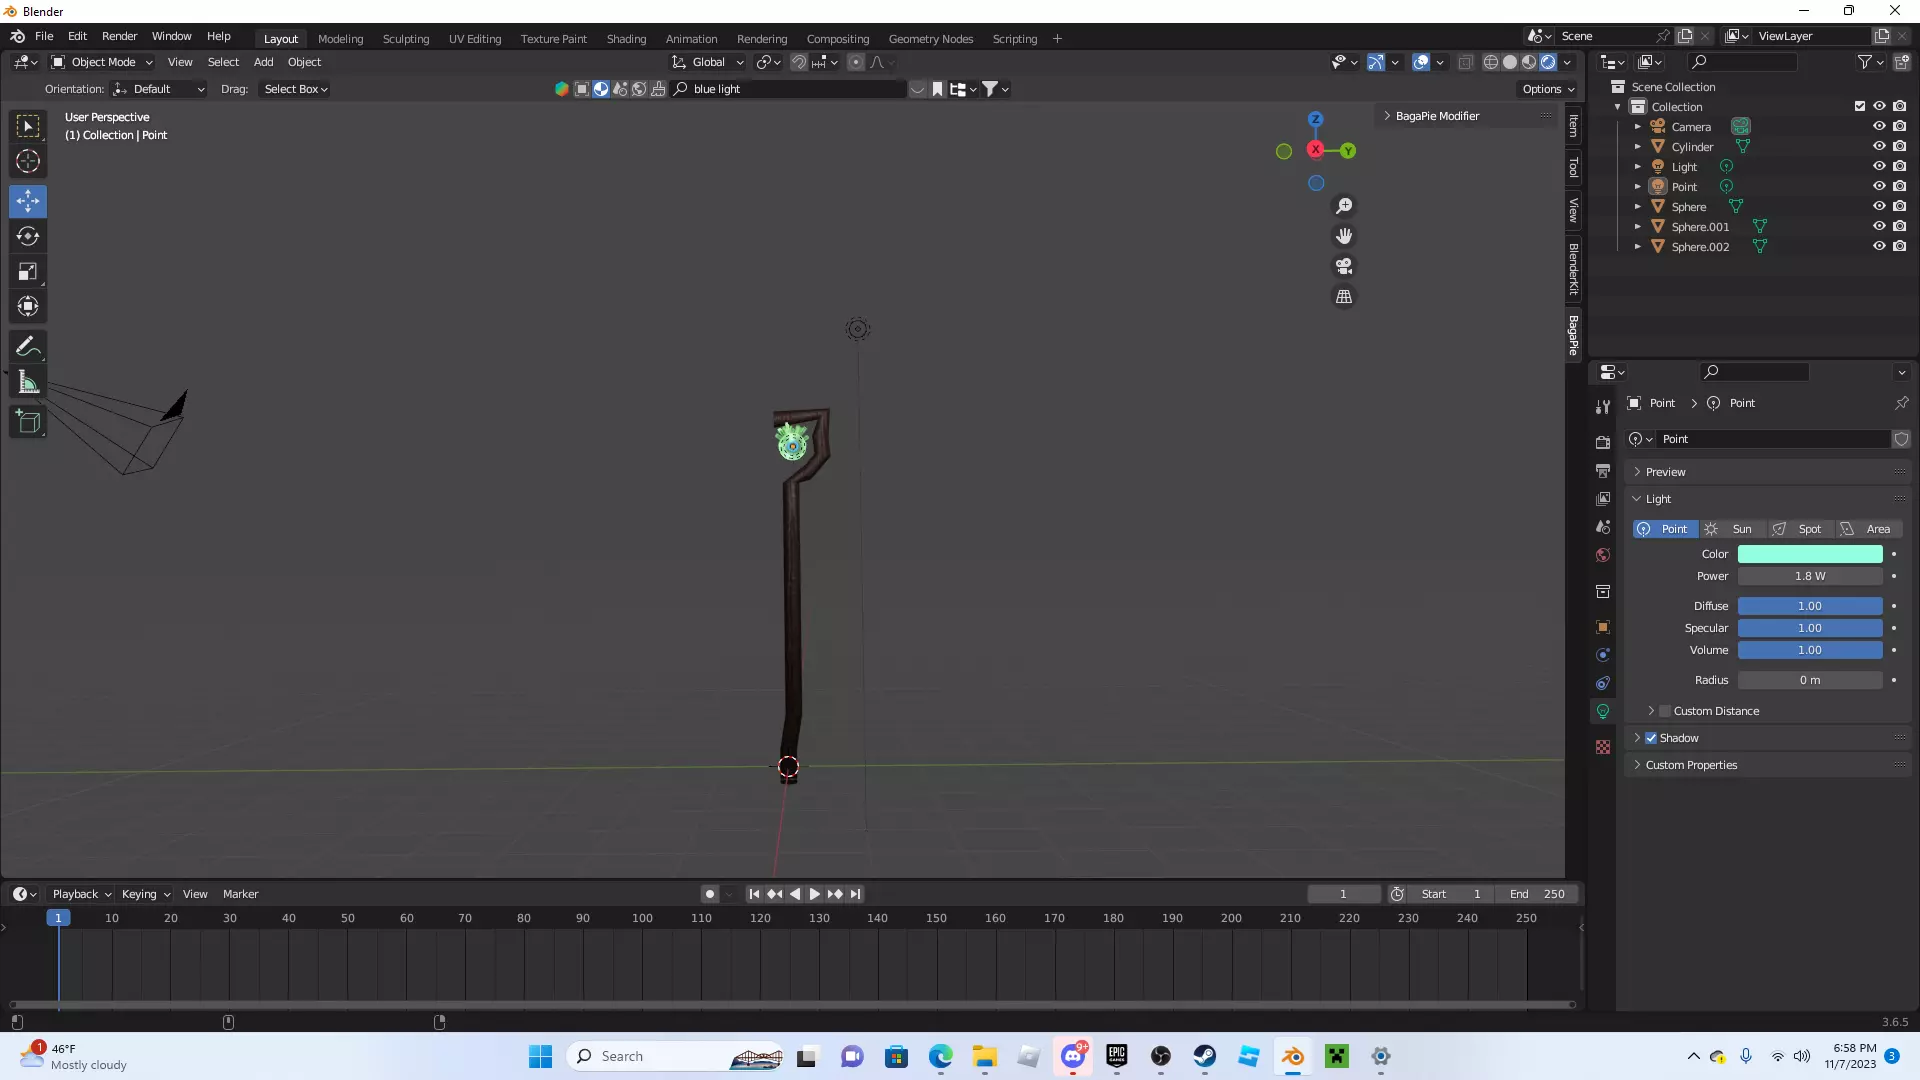Viewport: 1920px width, 1080px height.
Task: Enable Custom Distance checkbox
Action: coord(1665,711)
